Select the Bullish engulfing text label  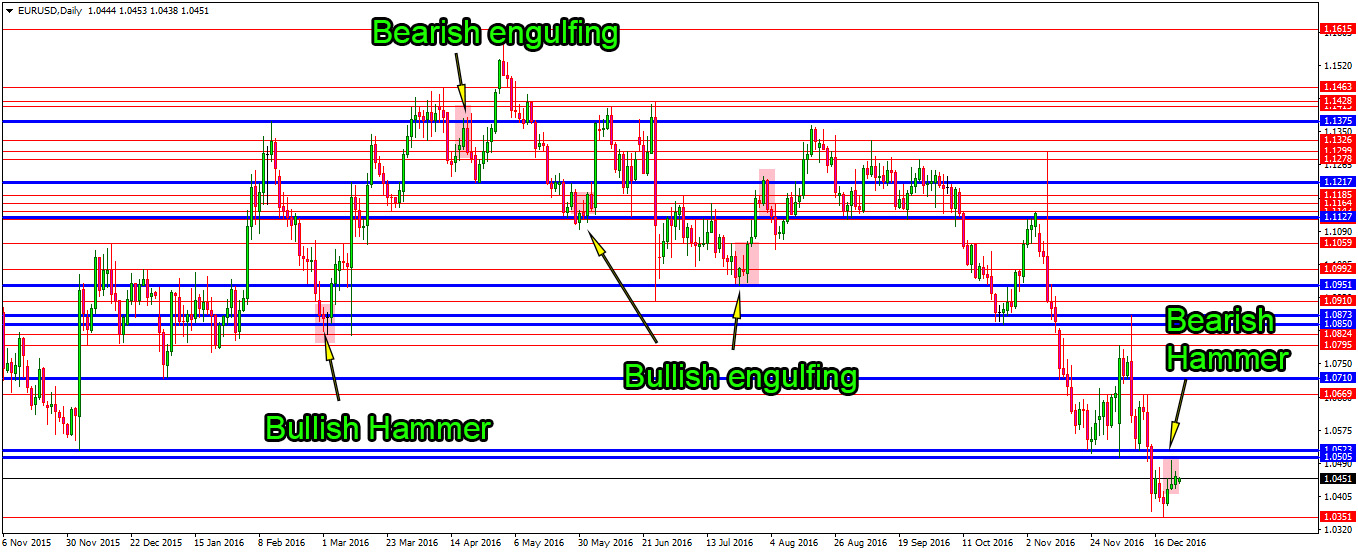click(x=740, y=377)
